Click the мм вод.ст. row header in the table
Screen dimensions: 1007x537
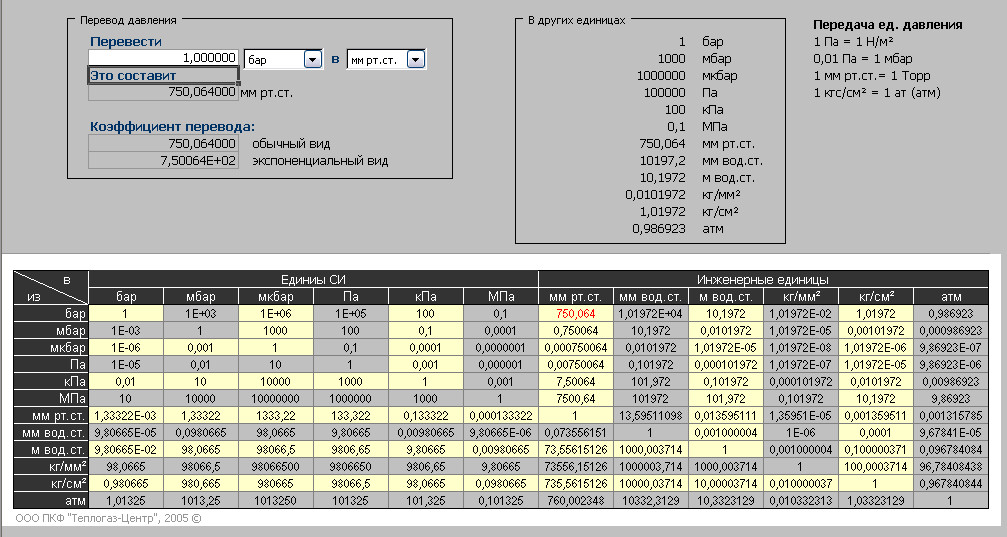50,432
